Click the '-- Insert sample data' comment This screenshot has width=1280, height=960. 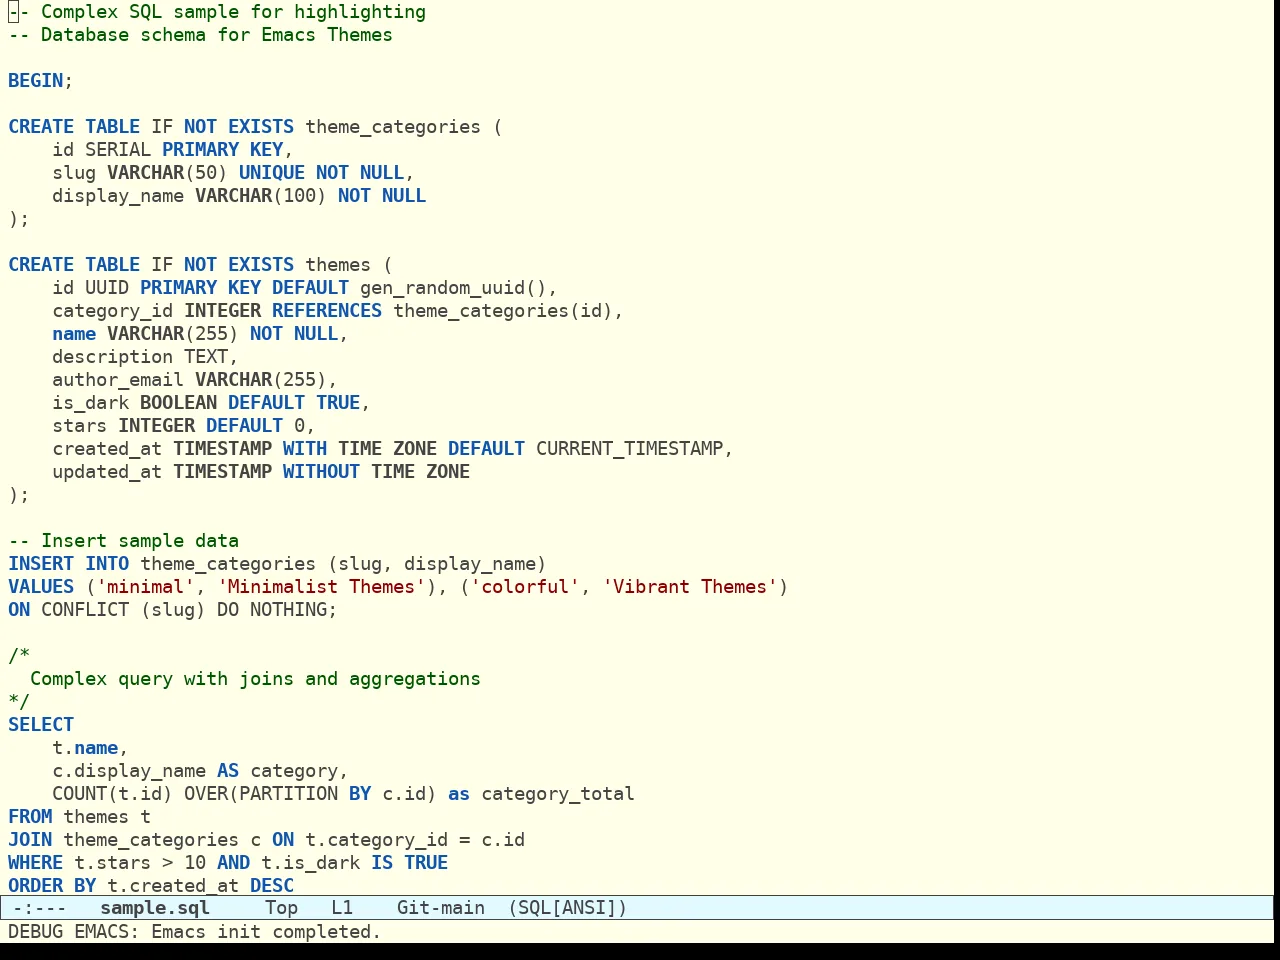124,541
